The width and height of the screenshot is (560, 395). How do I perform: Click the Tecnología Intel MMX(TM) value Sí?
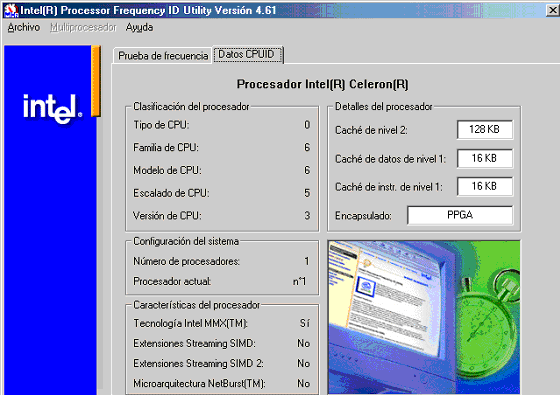tap(305, 323)
